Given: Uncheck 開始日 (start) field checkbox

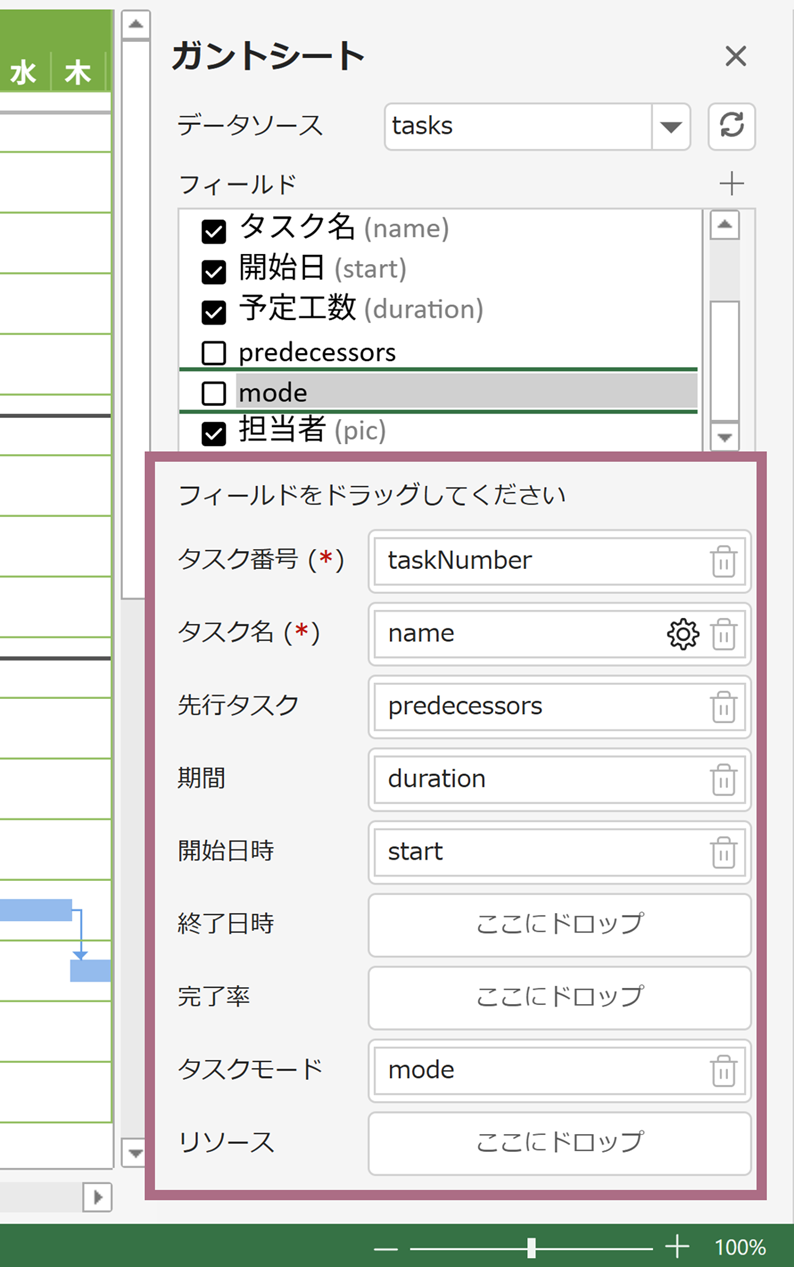Looking at the screenshot, I should (214, 272).
